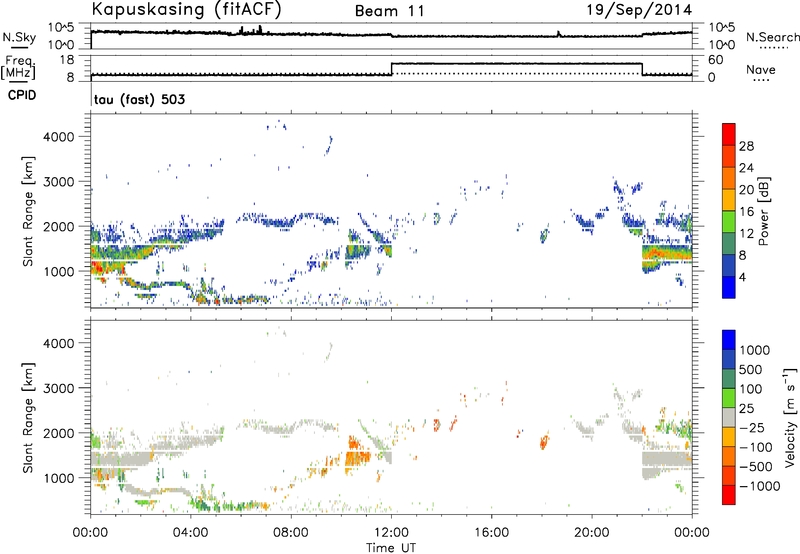Click the 'Freq. [MHz]' axis label
This screenshot has height=554, width=800.
pyautogui.click(x=19, y=67)
